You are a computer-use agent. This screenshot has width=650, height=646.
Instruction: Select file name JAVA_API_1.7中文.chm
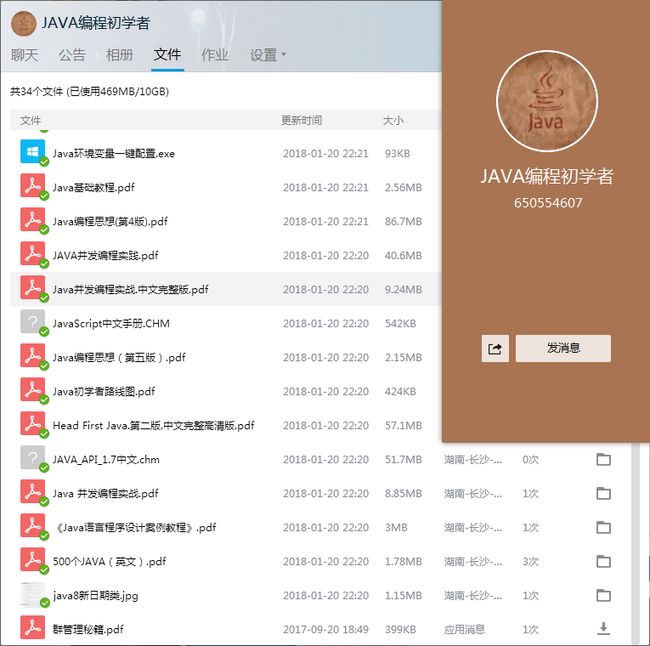click(106, 459)
